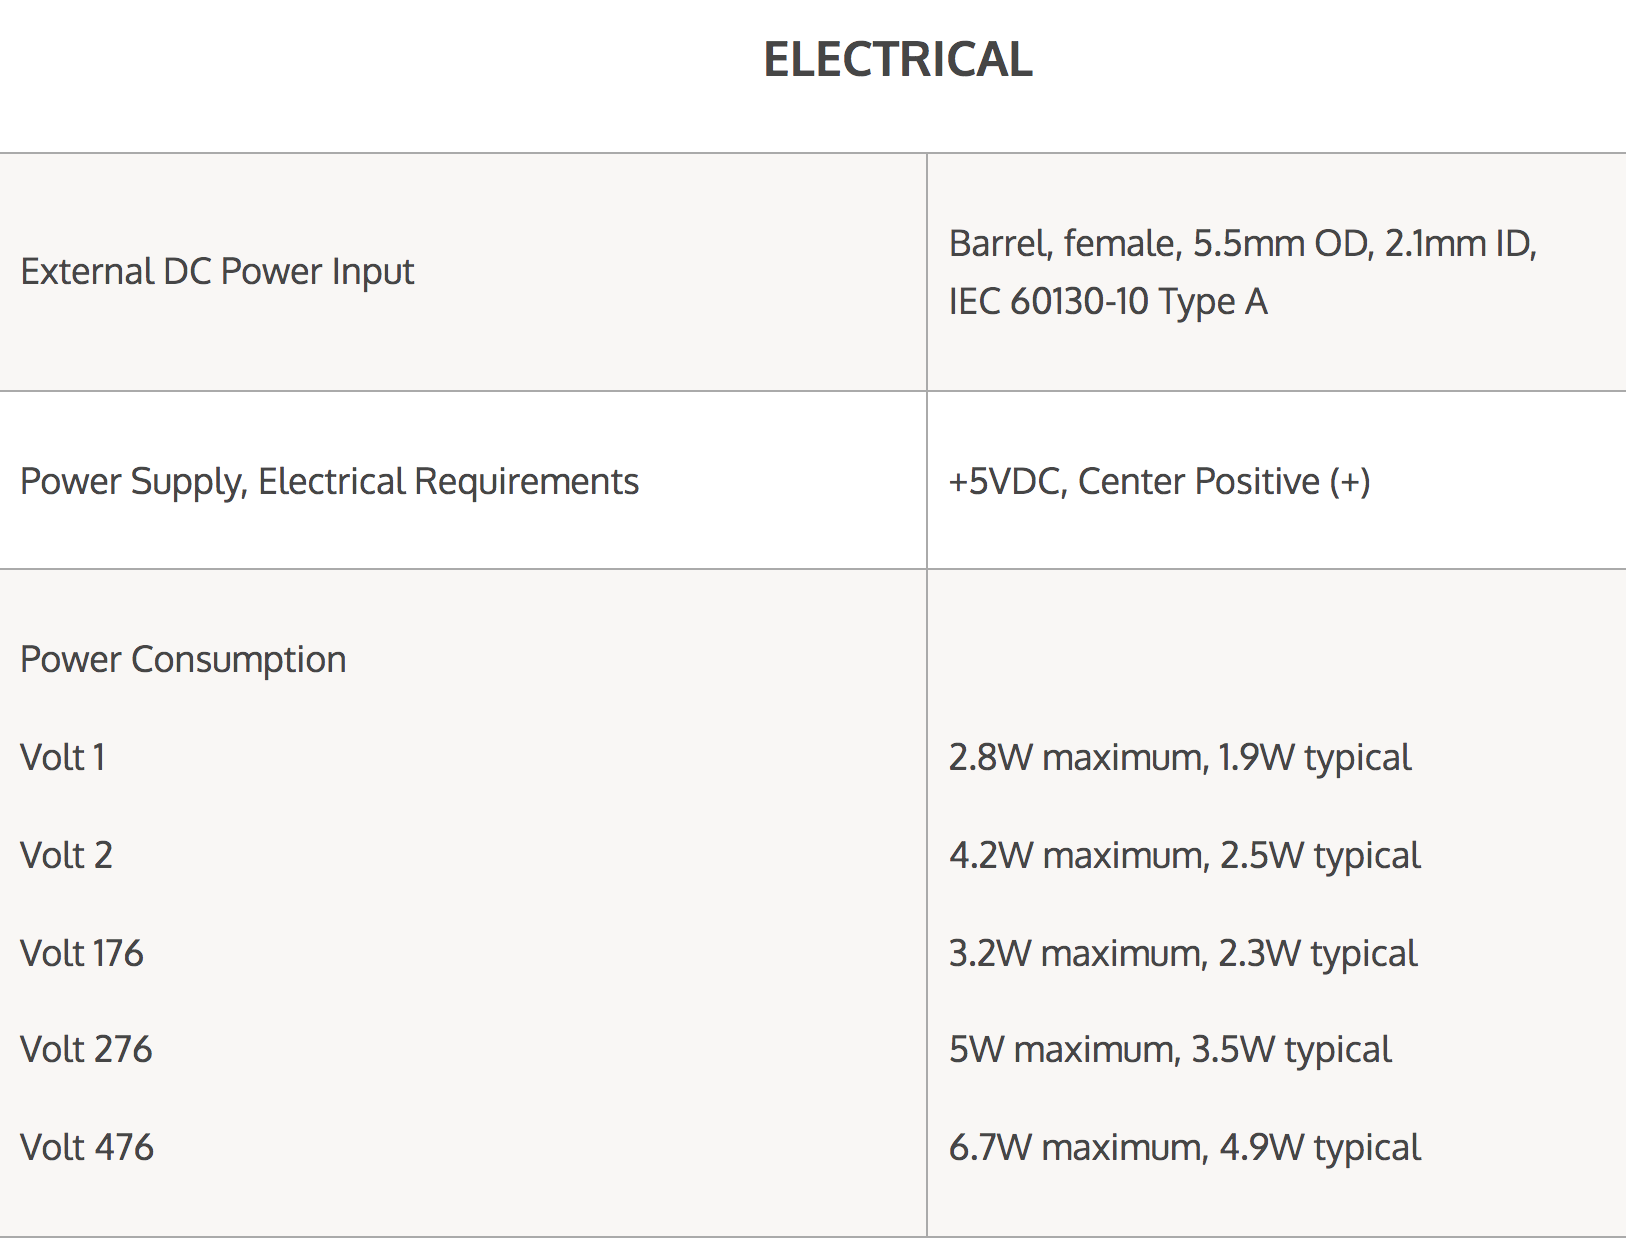Click the Volt 2 model label

66,855
